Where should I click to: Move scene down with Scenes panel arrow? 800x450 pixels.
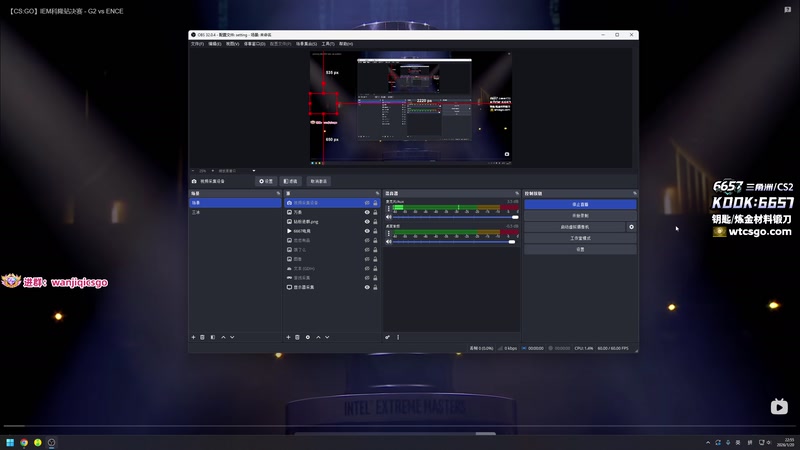click(232, 337)
